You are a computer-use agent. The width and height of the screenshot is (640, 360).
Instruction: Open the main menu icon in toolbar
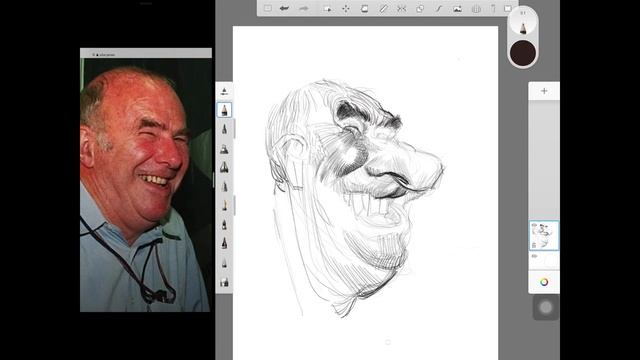tap(268, 8)
